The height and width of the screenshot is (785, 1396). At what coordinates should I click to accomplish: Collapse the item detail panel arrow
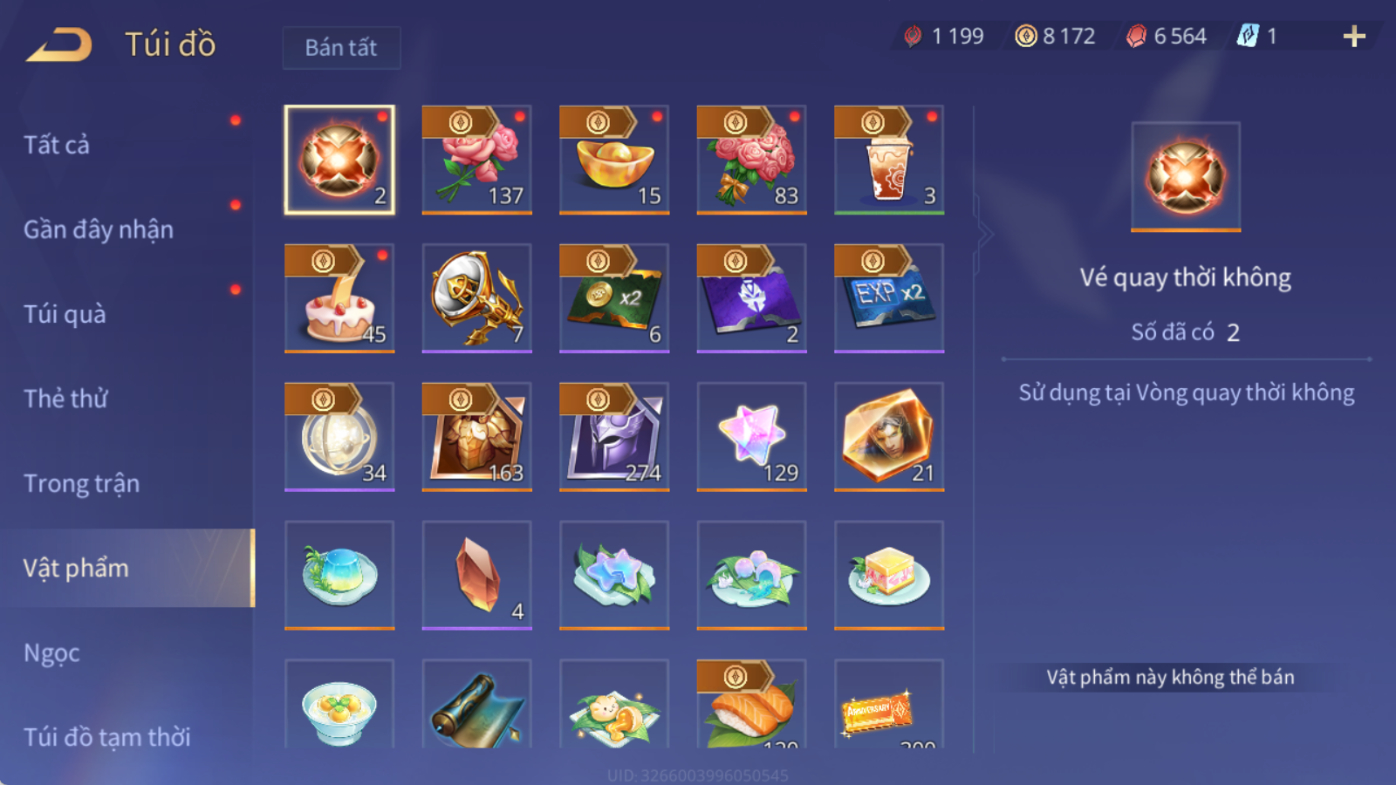(x=986, y=235)
